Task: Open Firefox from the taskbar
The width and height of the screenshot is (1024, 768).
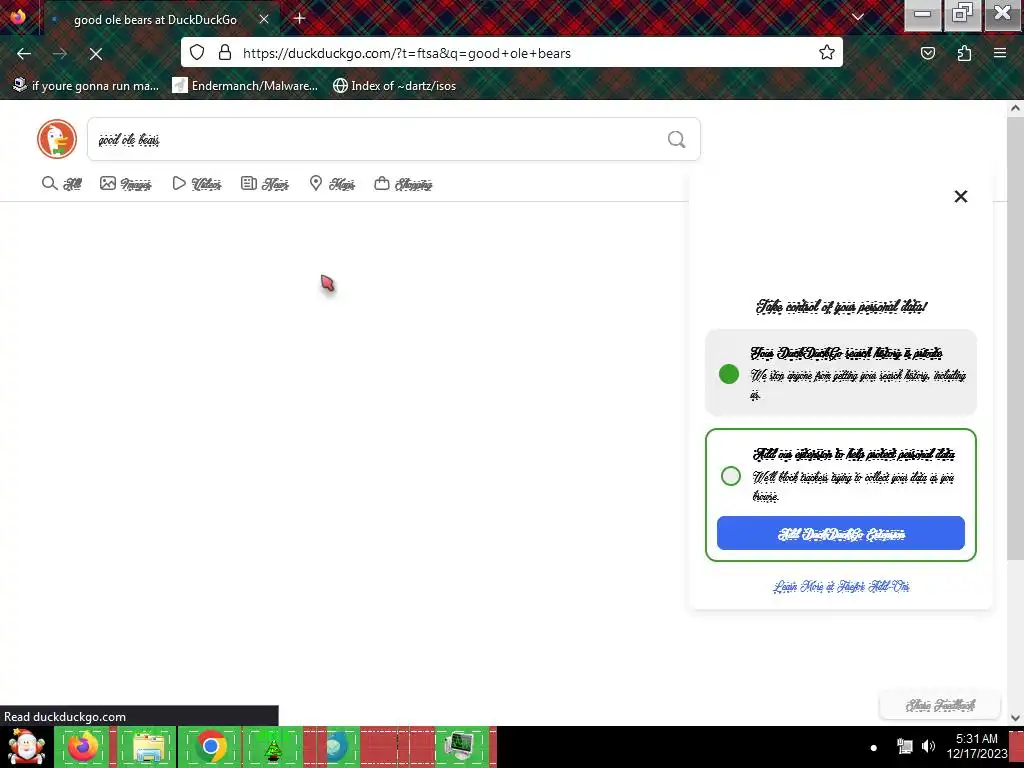Action: point(83,746)
